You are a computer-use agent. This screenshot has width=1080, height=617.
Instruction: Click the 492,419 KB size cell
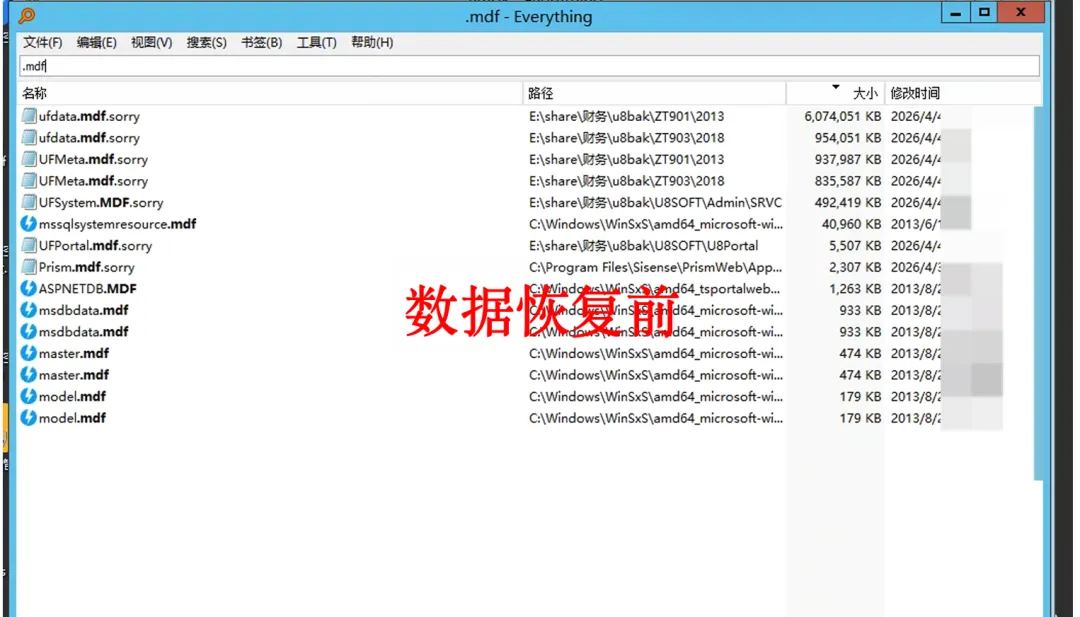click(847, 202)
